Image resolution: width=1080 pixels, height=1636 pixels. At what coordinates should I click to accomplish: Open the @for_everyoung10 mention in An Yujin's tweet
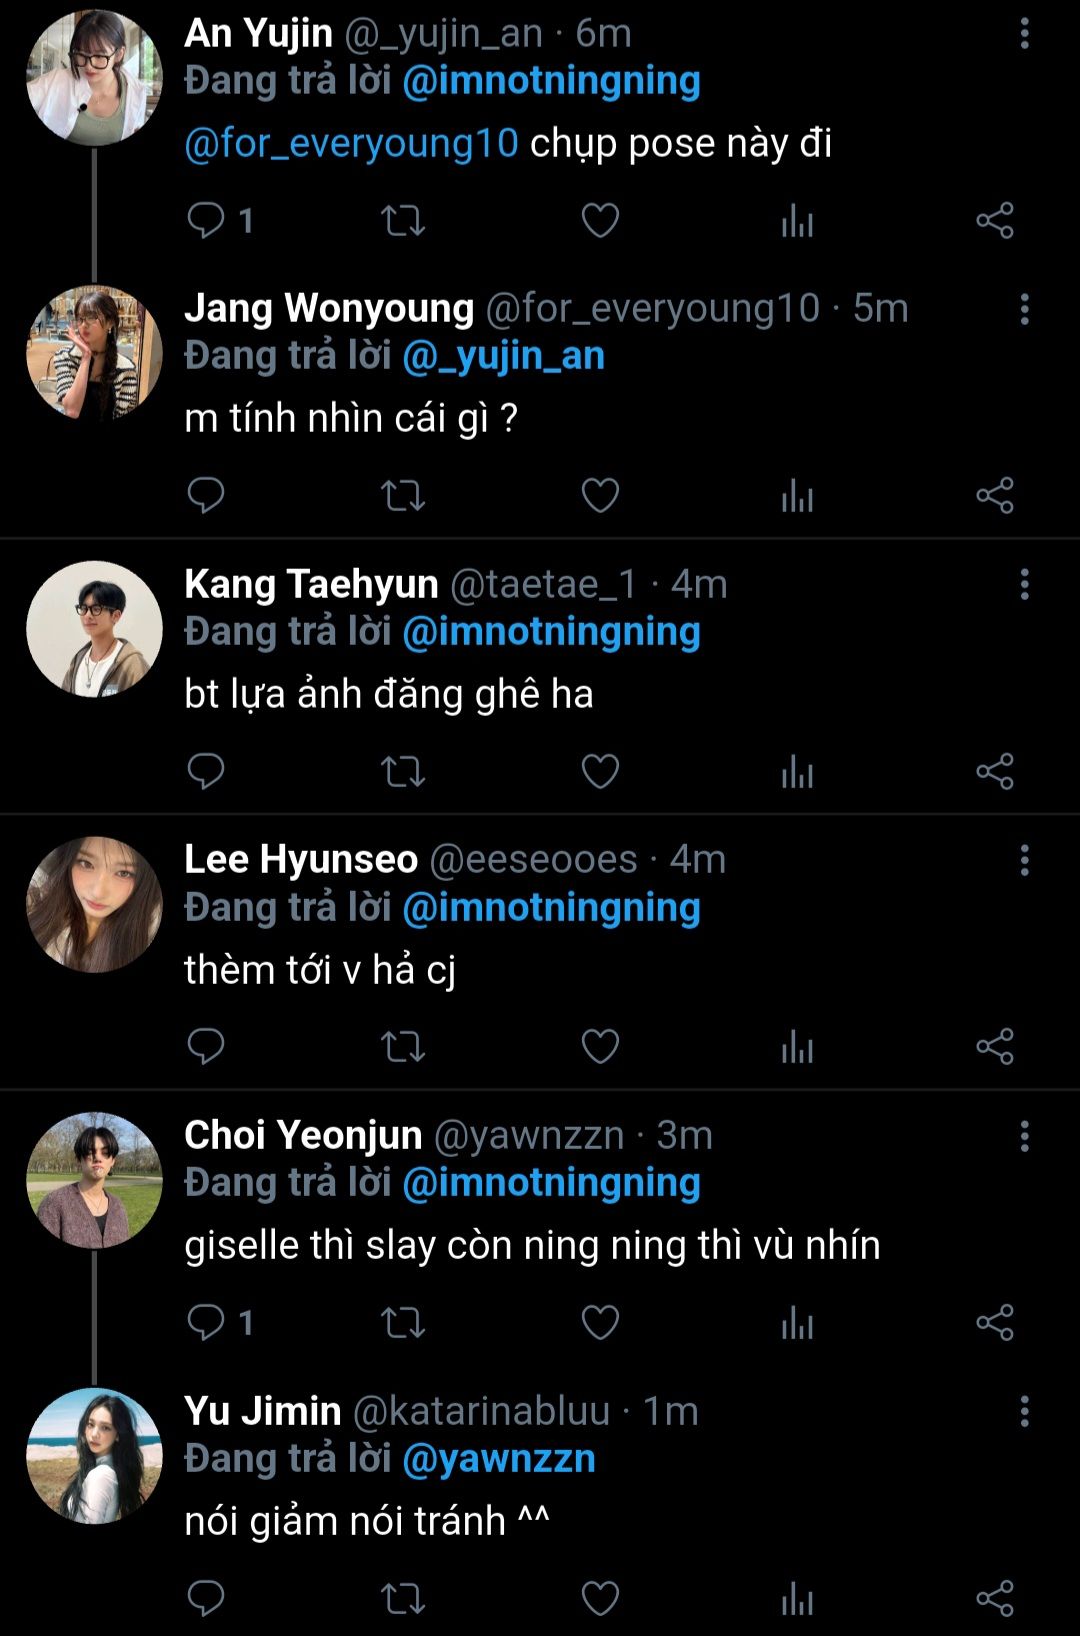pyautogui.click(x=351, y=144)
